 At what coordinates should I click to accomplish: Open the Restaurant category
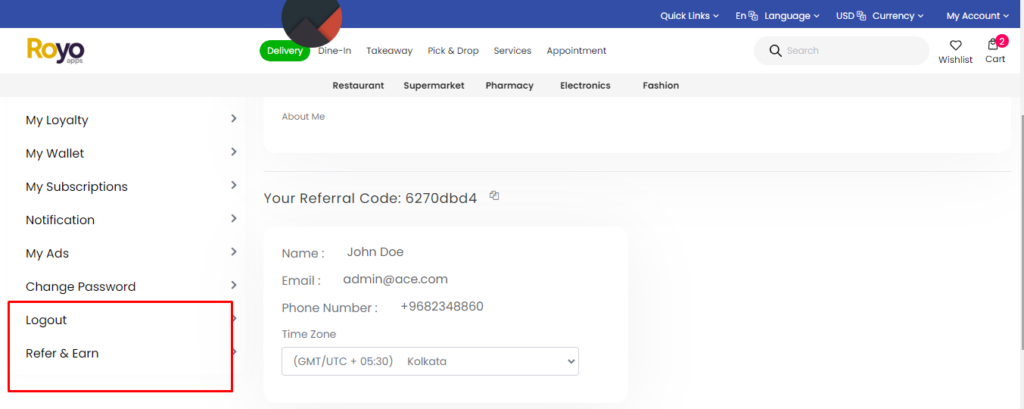click(x=358, y=86)
